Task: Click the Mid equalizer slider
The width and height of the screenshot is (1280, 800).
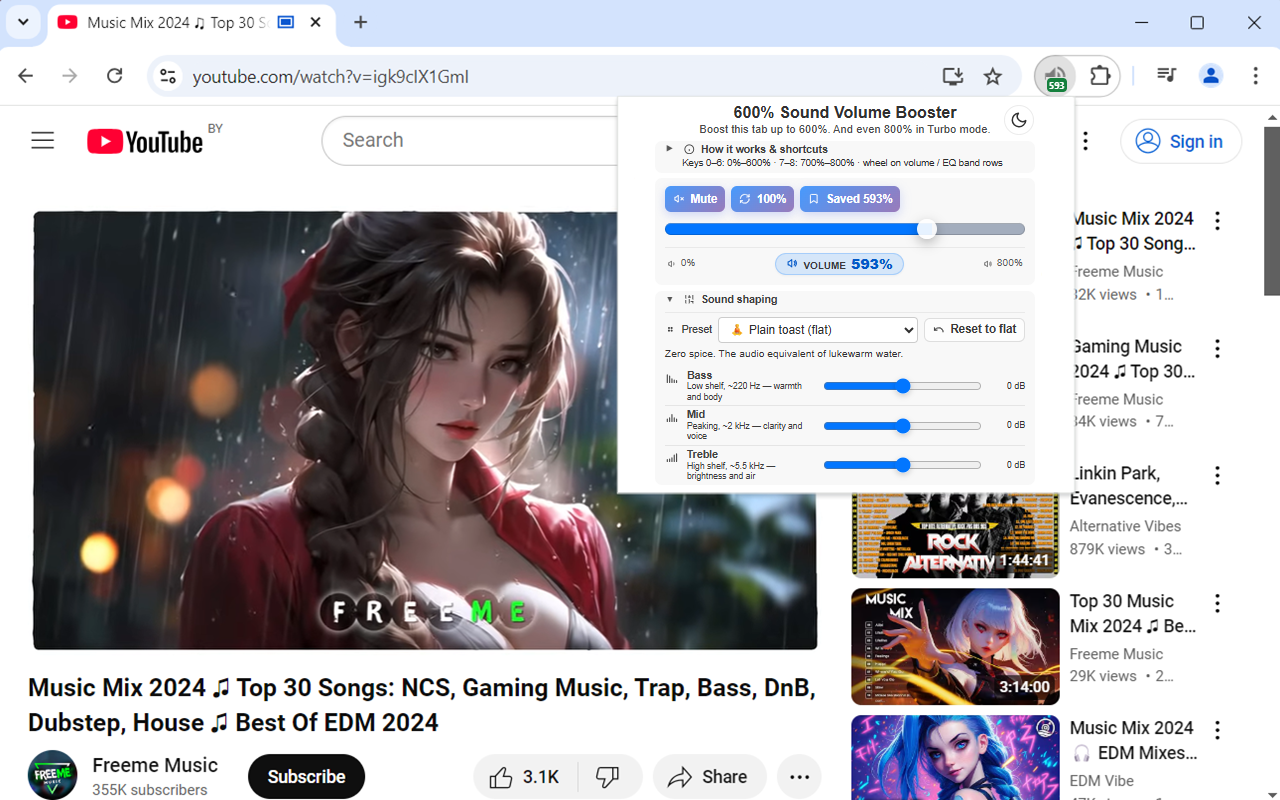Action: coord(902,426)
